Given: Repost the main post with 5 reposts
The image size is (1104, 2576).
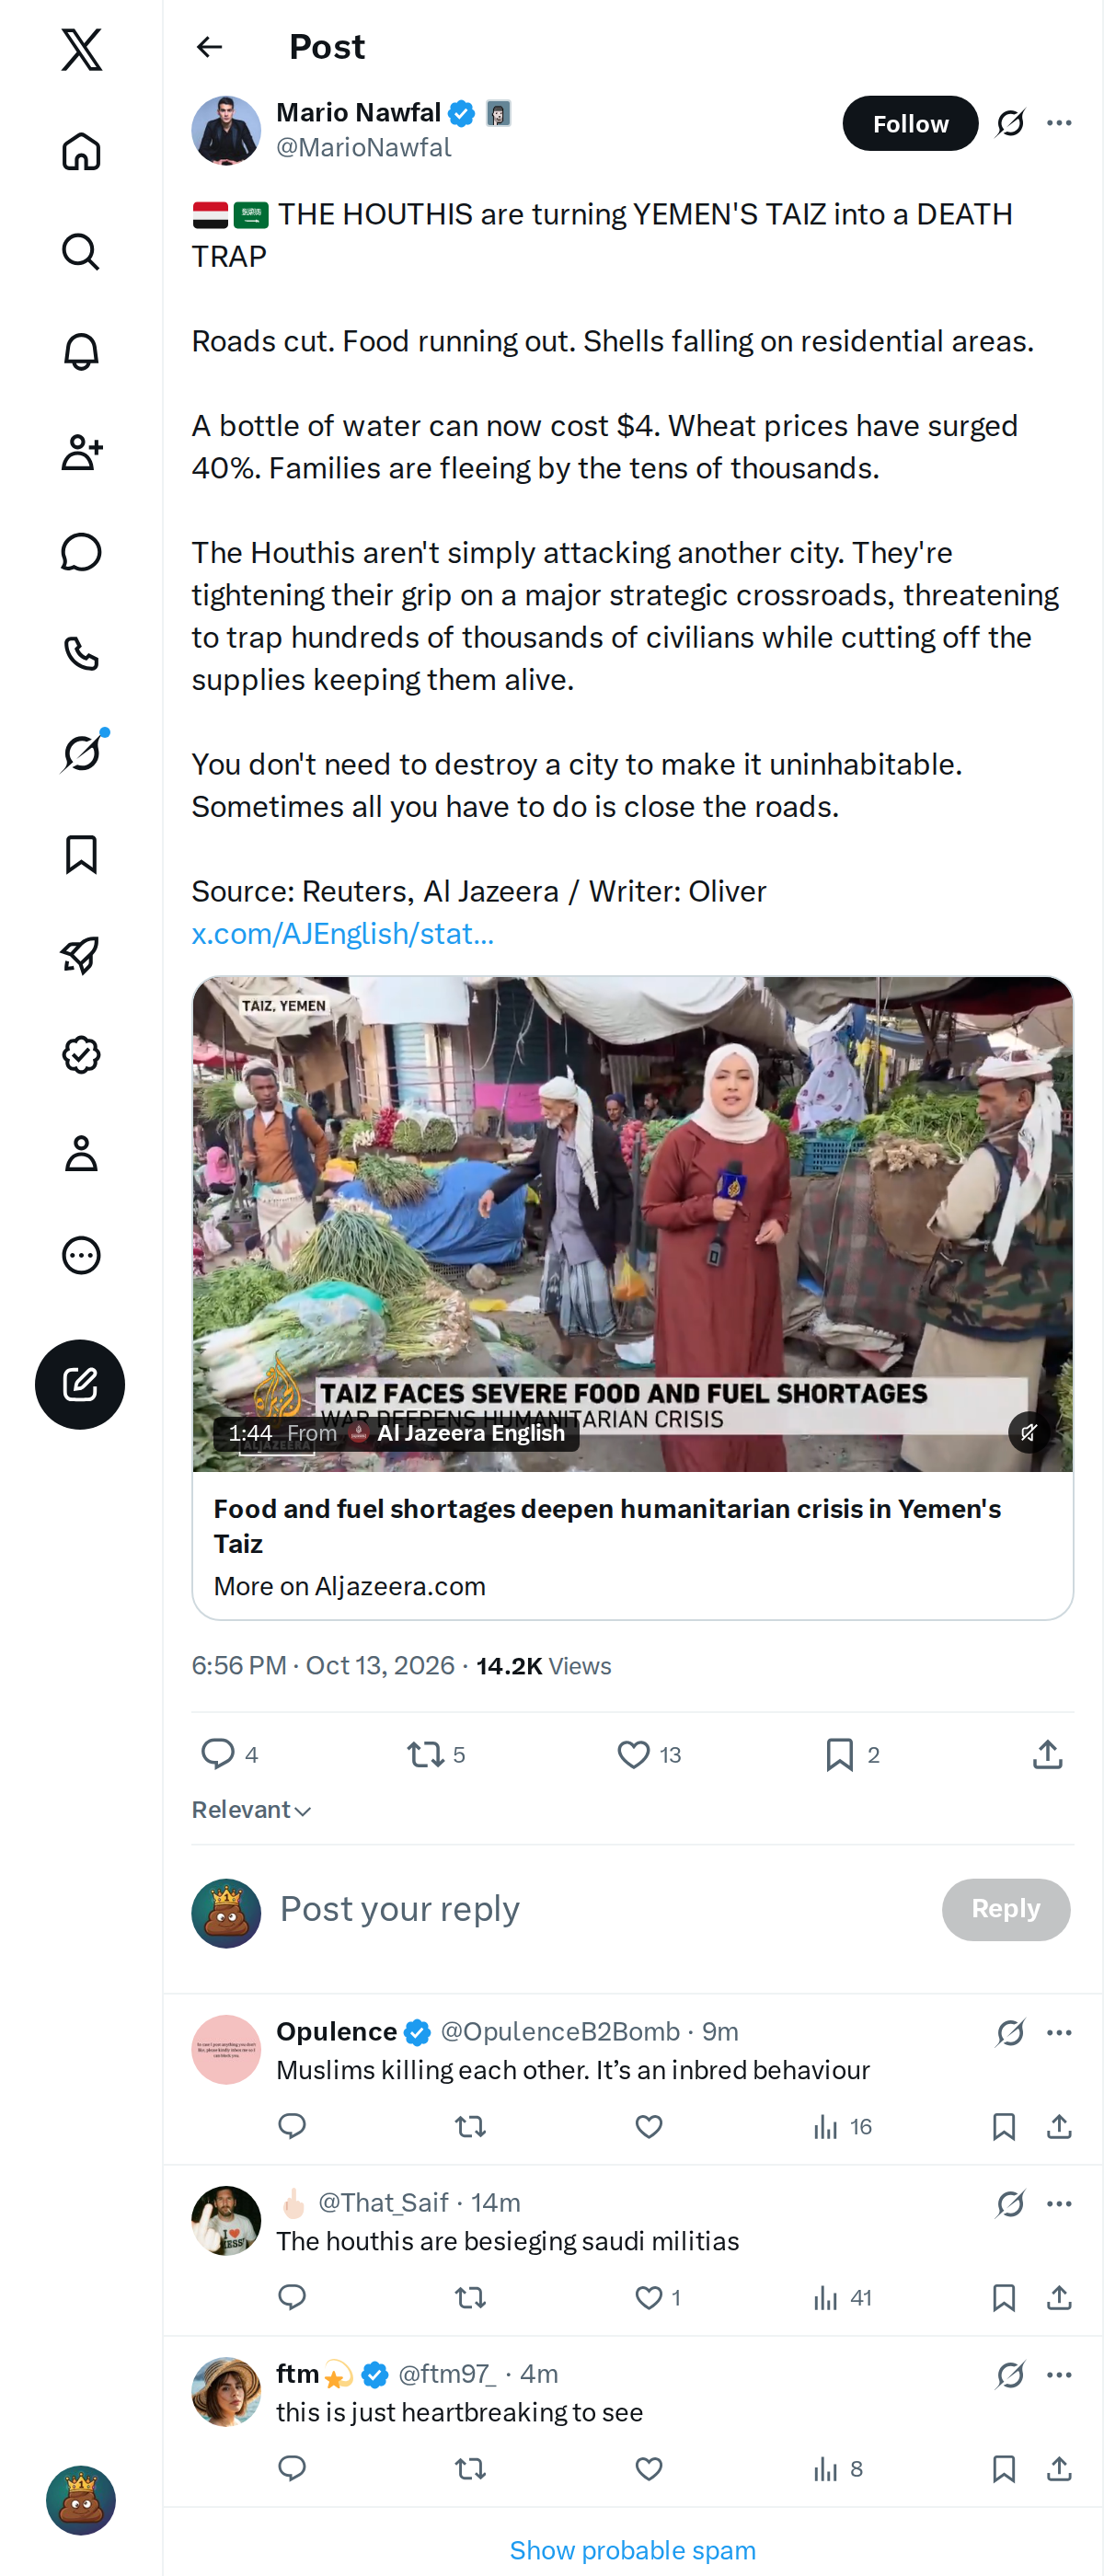Looking at the screenshot, I should tap(436, 1754).
